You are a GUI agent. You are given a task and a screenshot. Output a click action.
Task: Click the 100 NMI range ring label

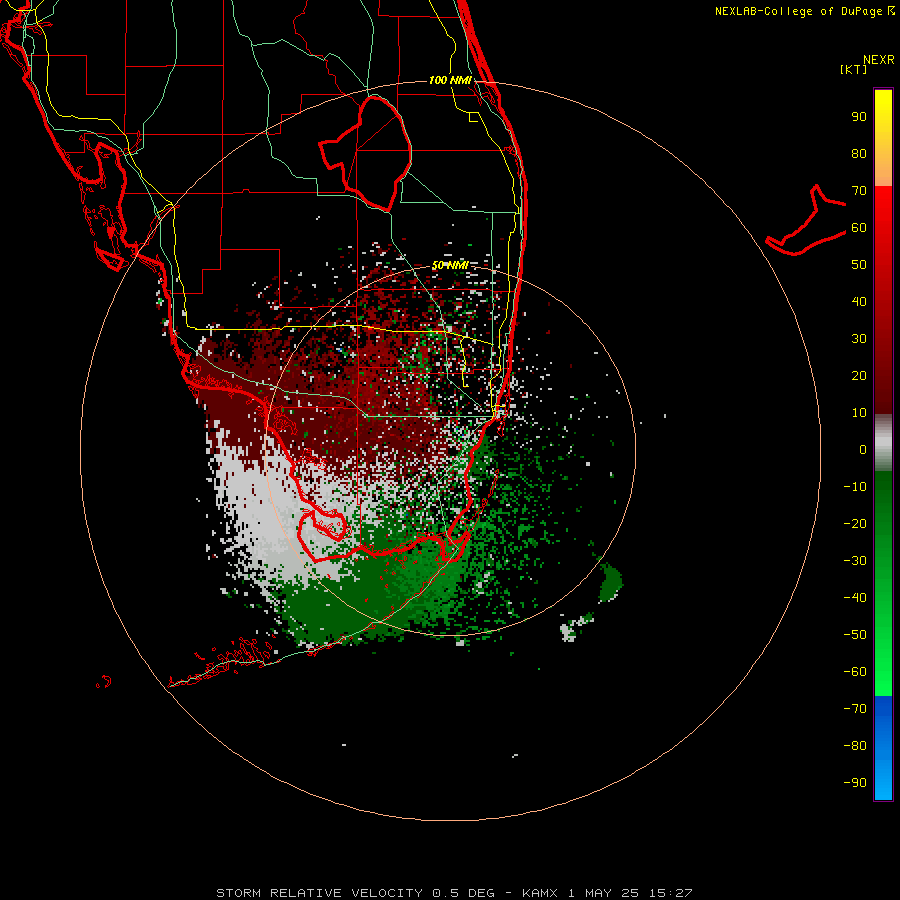[x=450, y=80]
